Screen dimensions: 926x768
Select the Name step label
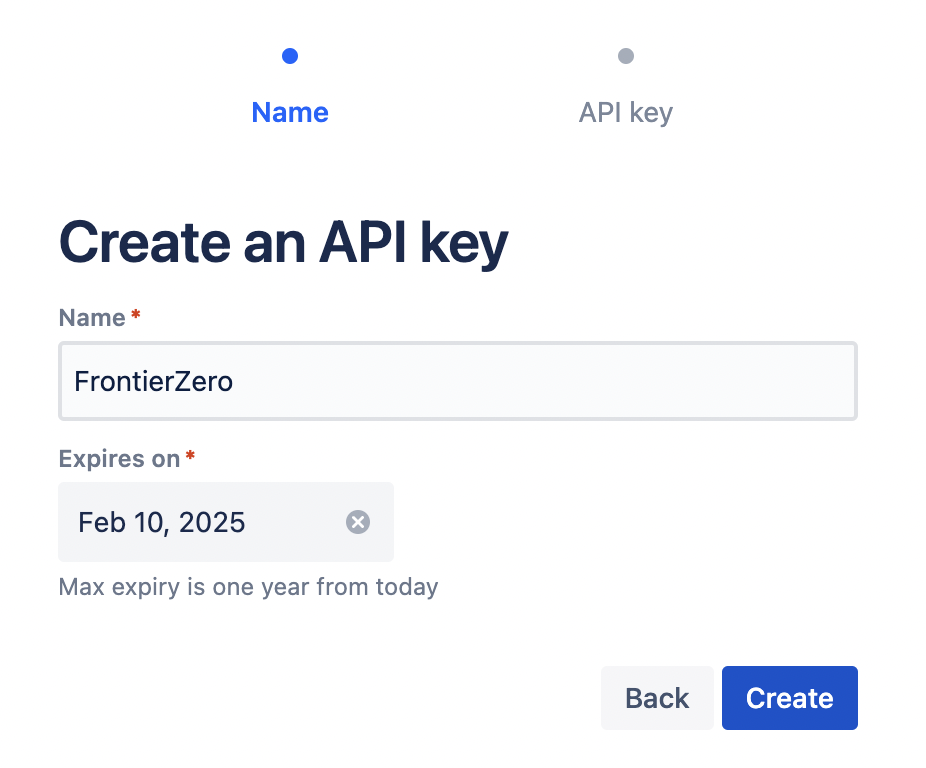tap(290, 112)
